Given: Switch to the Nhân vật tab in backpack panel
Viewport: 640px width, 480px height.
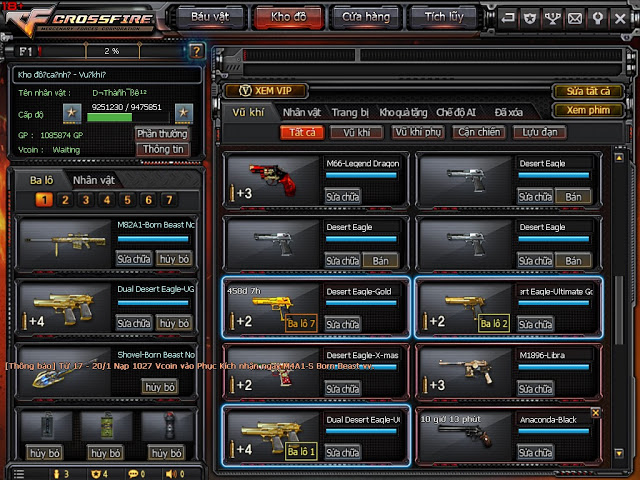Looking at the screenshot, I should coord(93,180).
